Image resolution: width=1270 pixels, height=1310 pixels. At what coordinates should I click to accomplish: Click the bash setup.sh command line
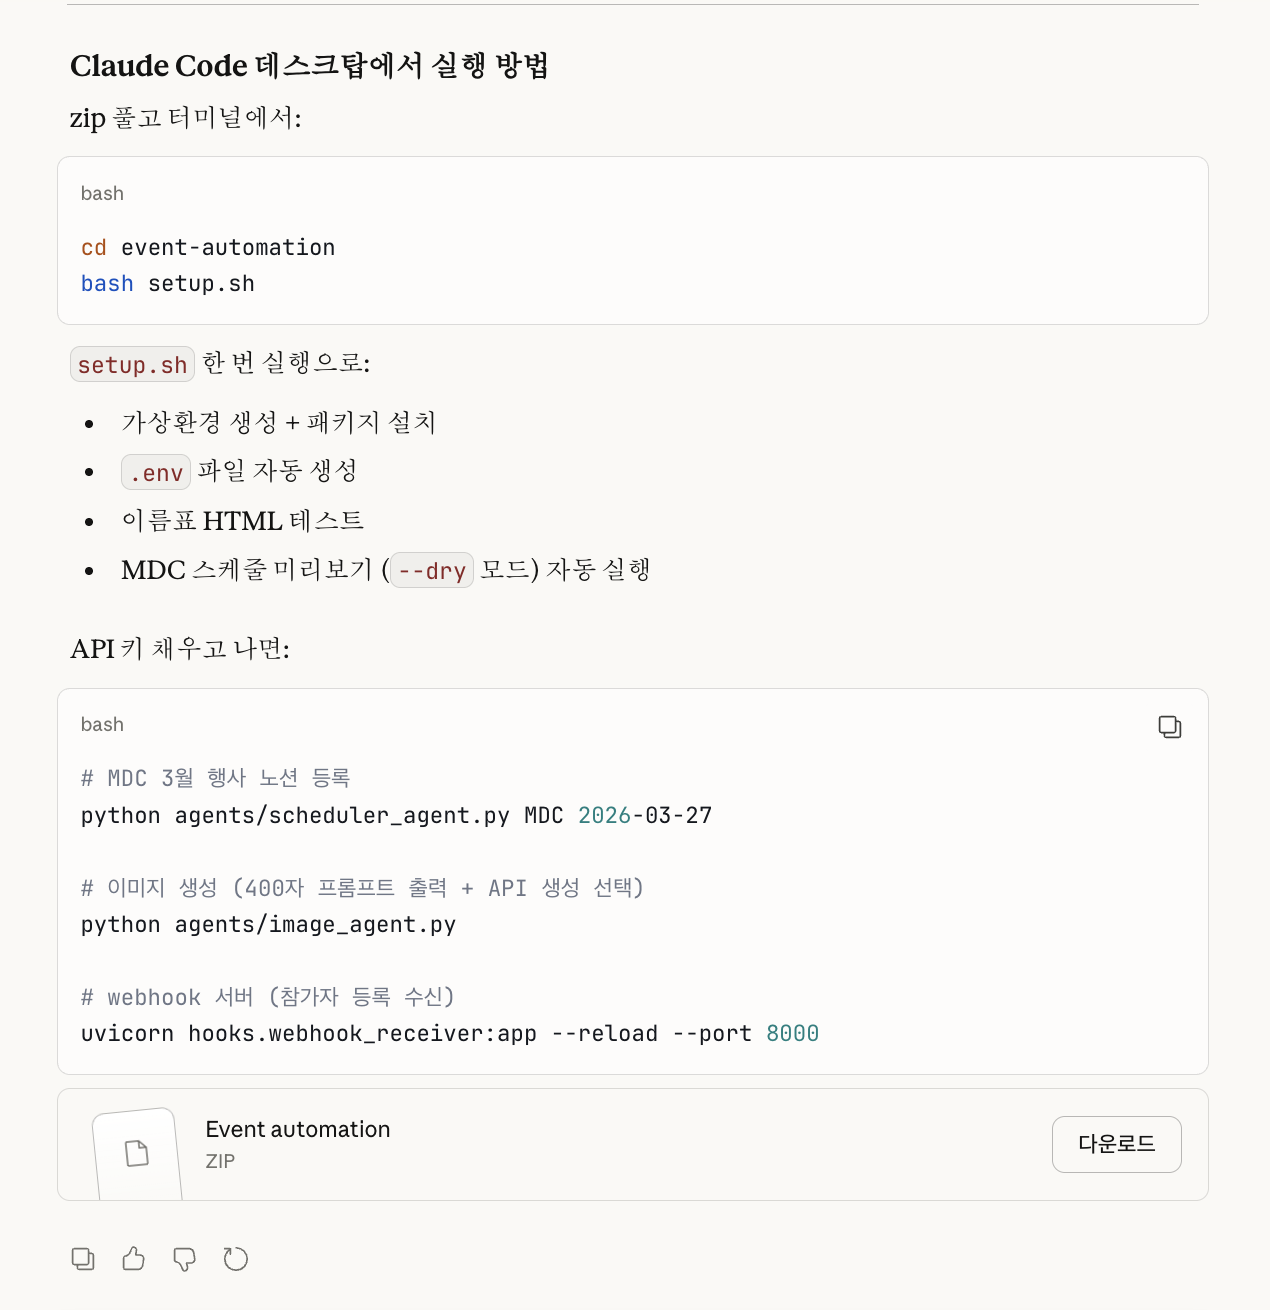[168, 284]
